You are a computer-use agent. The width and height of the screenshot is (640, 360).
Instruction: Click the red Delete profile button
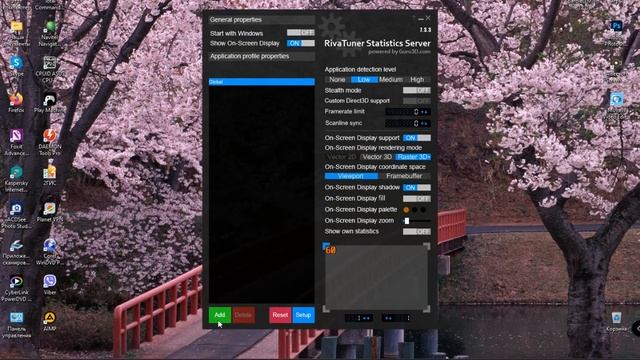point(243,315)
